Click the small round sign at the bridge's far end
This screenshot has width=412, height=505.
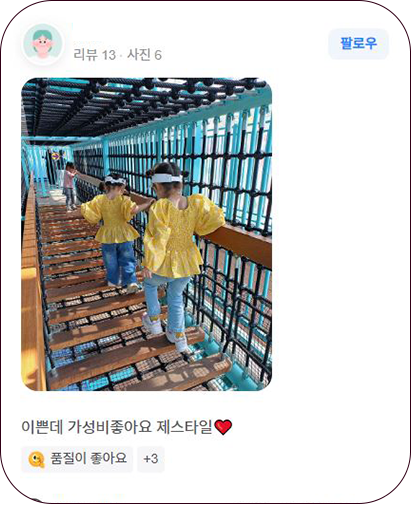(55, 156)
